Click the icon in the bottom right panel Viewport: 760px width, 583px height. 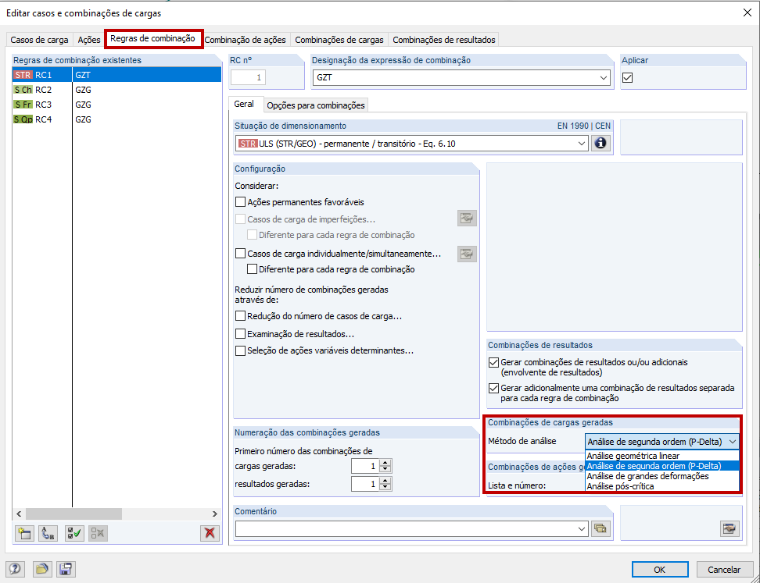[x=729, y=529]
